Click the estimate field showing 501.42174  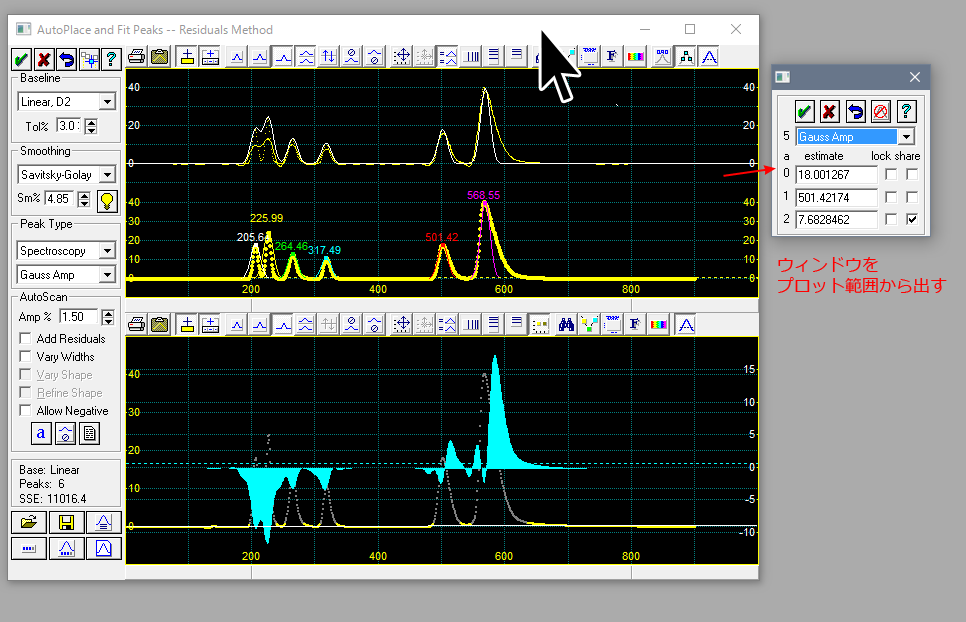point(836,197)
